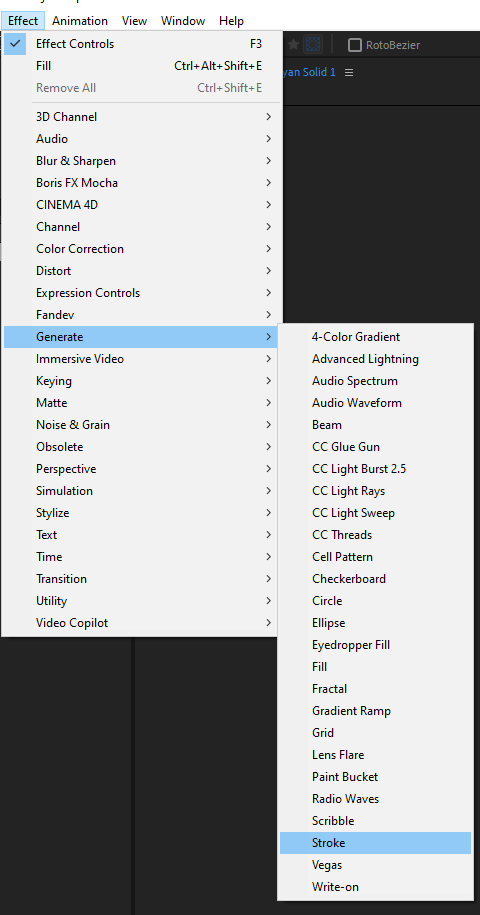Expand the Video Copilot submenu
The width and height of the screenshot is (480, 915).
tap(141, 623)
